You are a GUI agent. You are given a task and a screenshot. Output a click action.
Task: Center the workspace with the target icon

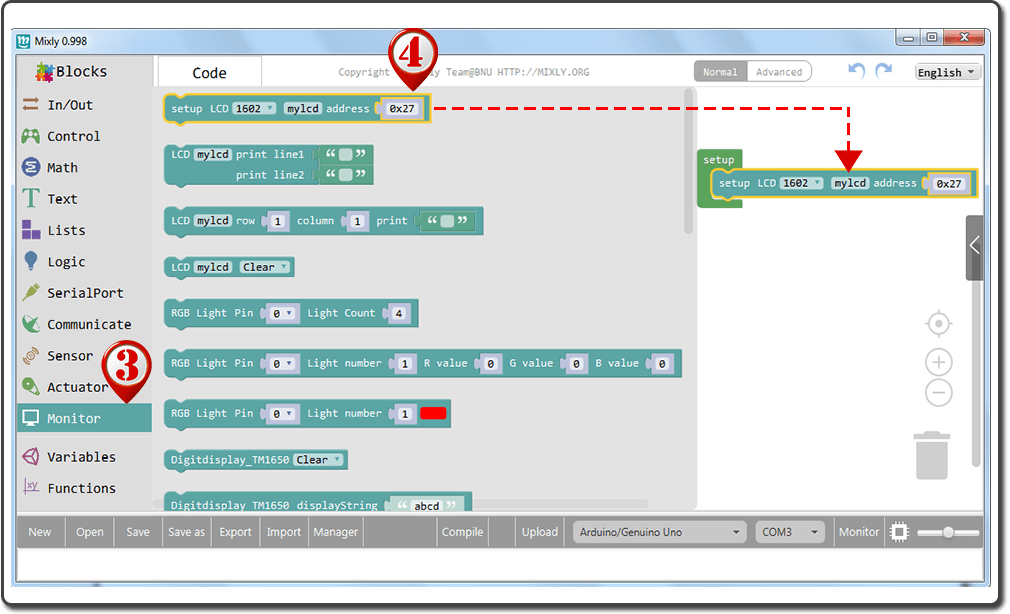pyautogui.click(x=939, y=323)
